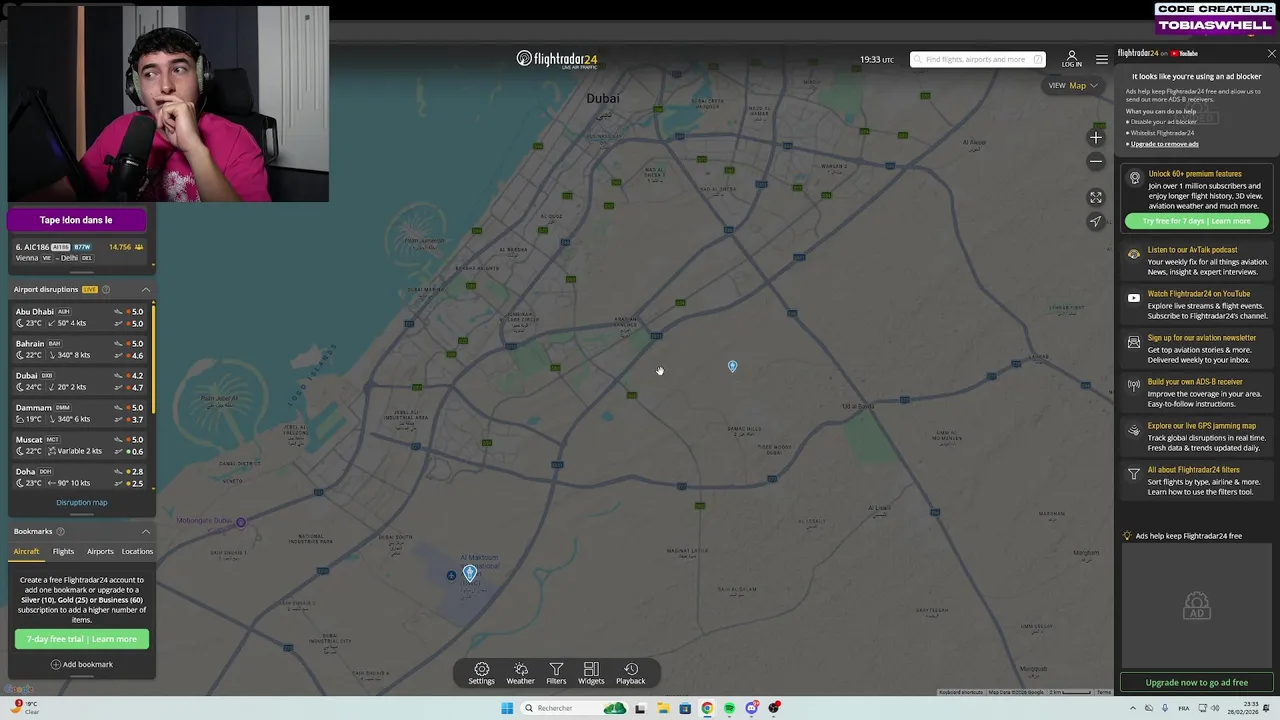Select the Dubai DXB disruption row

coord(80,382)
